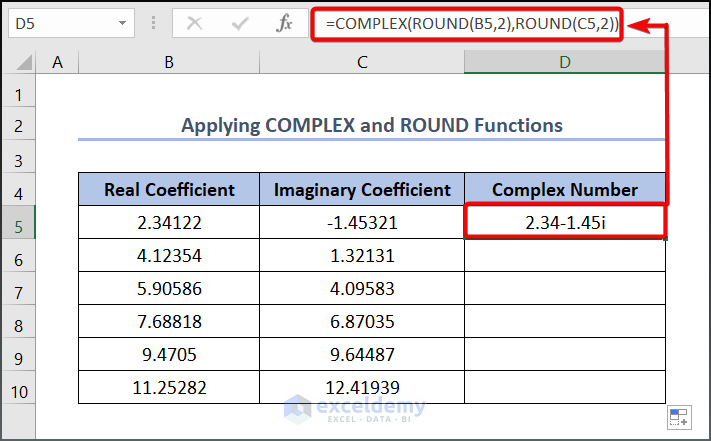Select cell with value 9.4705
Screen dimensions: 711x441
(169, 354)
